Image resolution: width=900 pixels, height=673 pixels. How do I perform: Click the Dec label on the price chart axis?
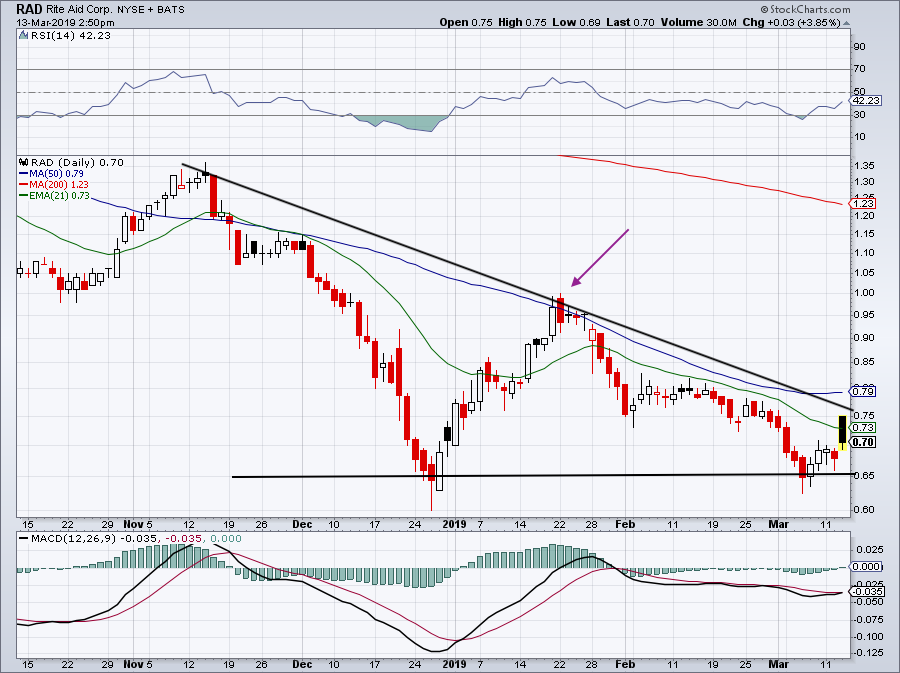302,524
